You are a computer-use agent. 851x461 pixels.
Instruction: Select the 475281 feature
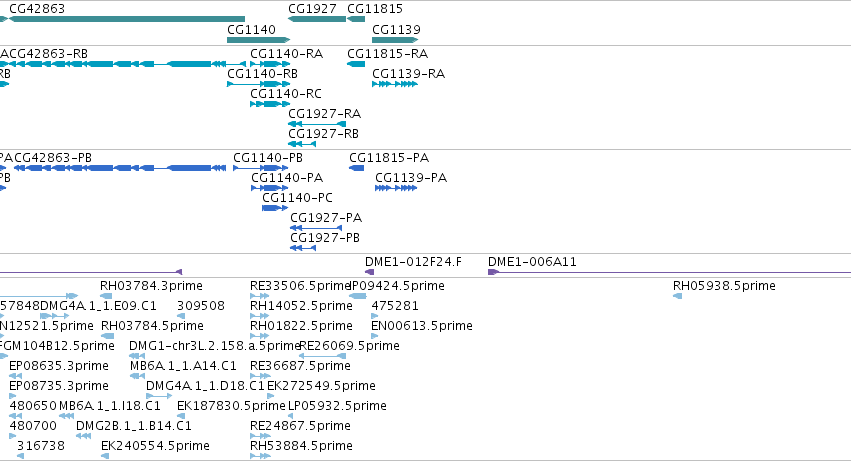374,316
